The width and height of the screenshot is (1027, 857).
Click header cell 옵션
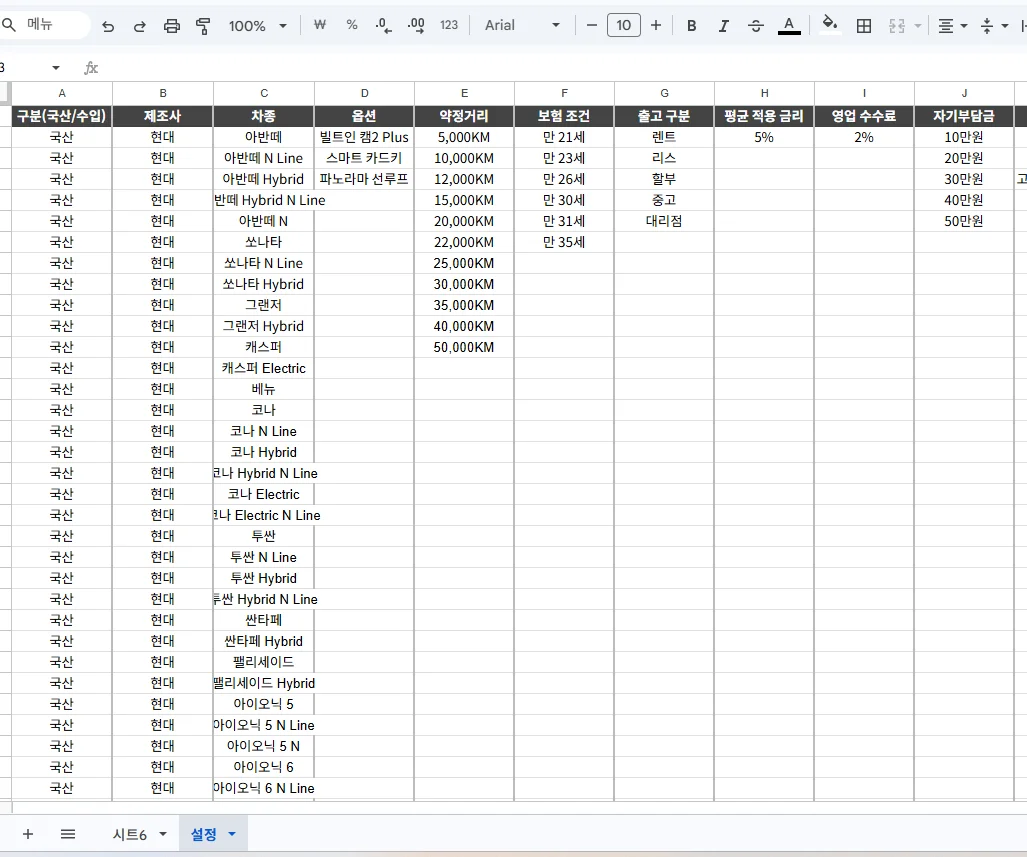coord(364,116)
